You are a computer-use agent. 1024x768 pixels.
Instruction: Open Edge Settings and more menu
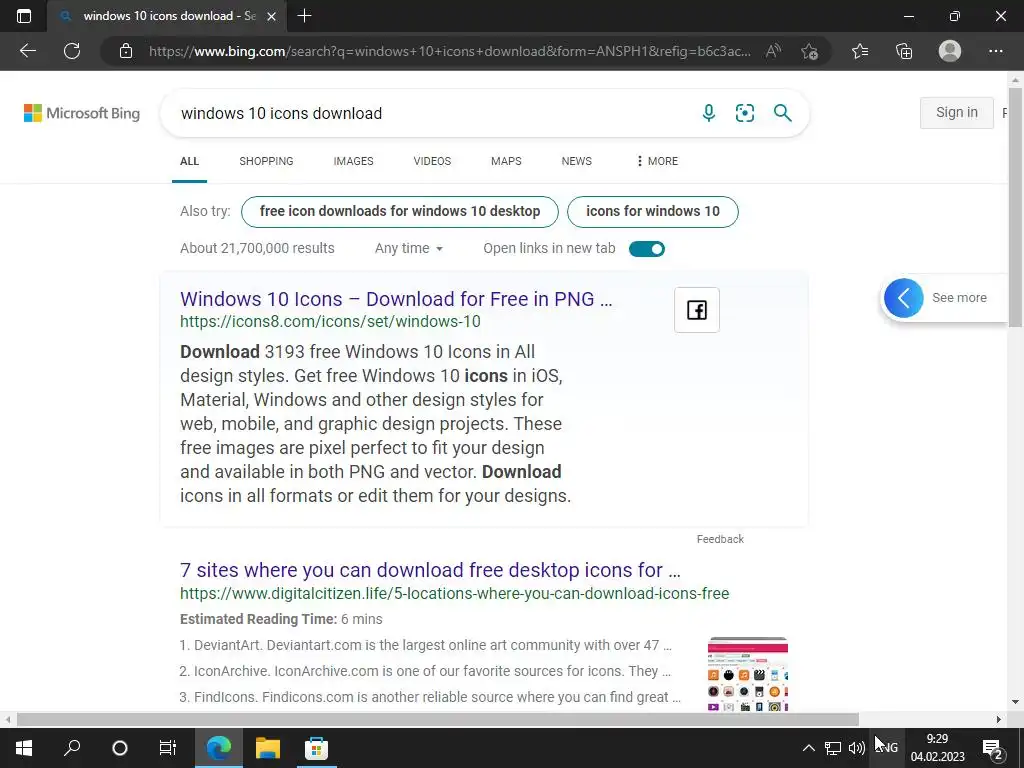pos(995,51)
